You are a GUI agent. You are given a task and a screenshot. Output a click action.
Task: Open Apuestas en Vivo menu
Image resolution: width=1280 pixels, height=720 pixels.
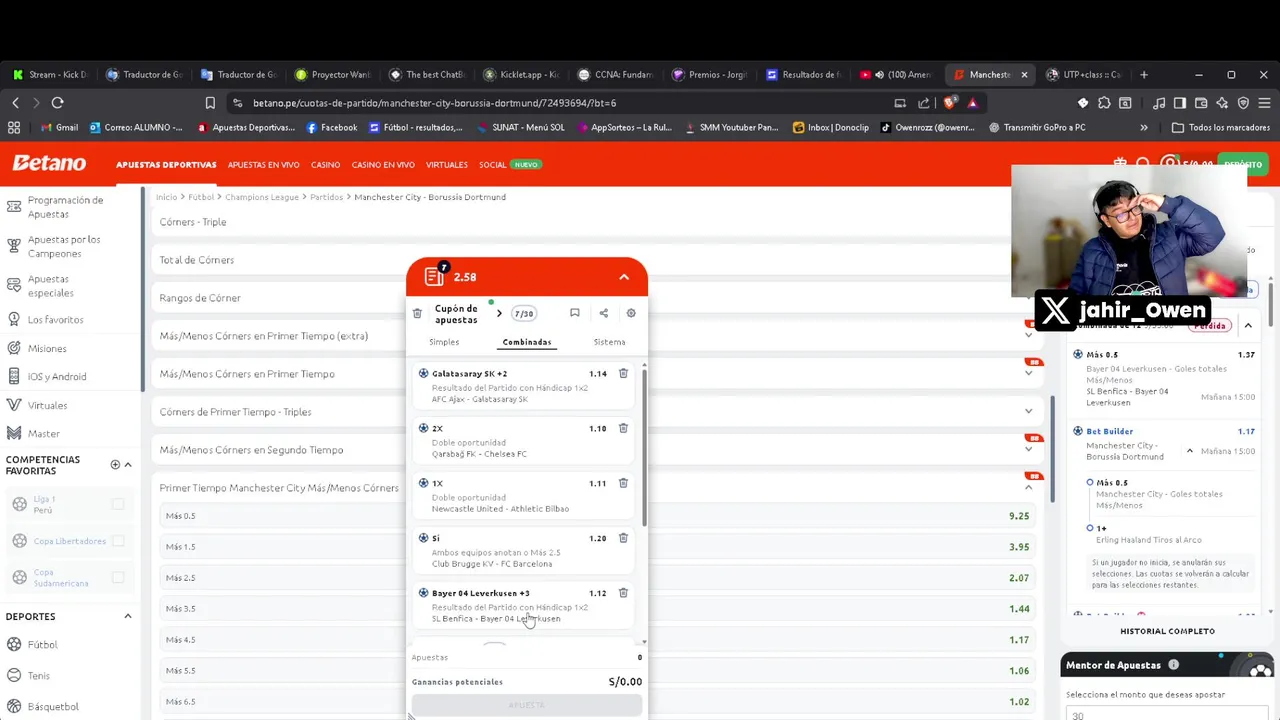(263, 165)
